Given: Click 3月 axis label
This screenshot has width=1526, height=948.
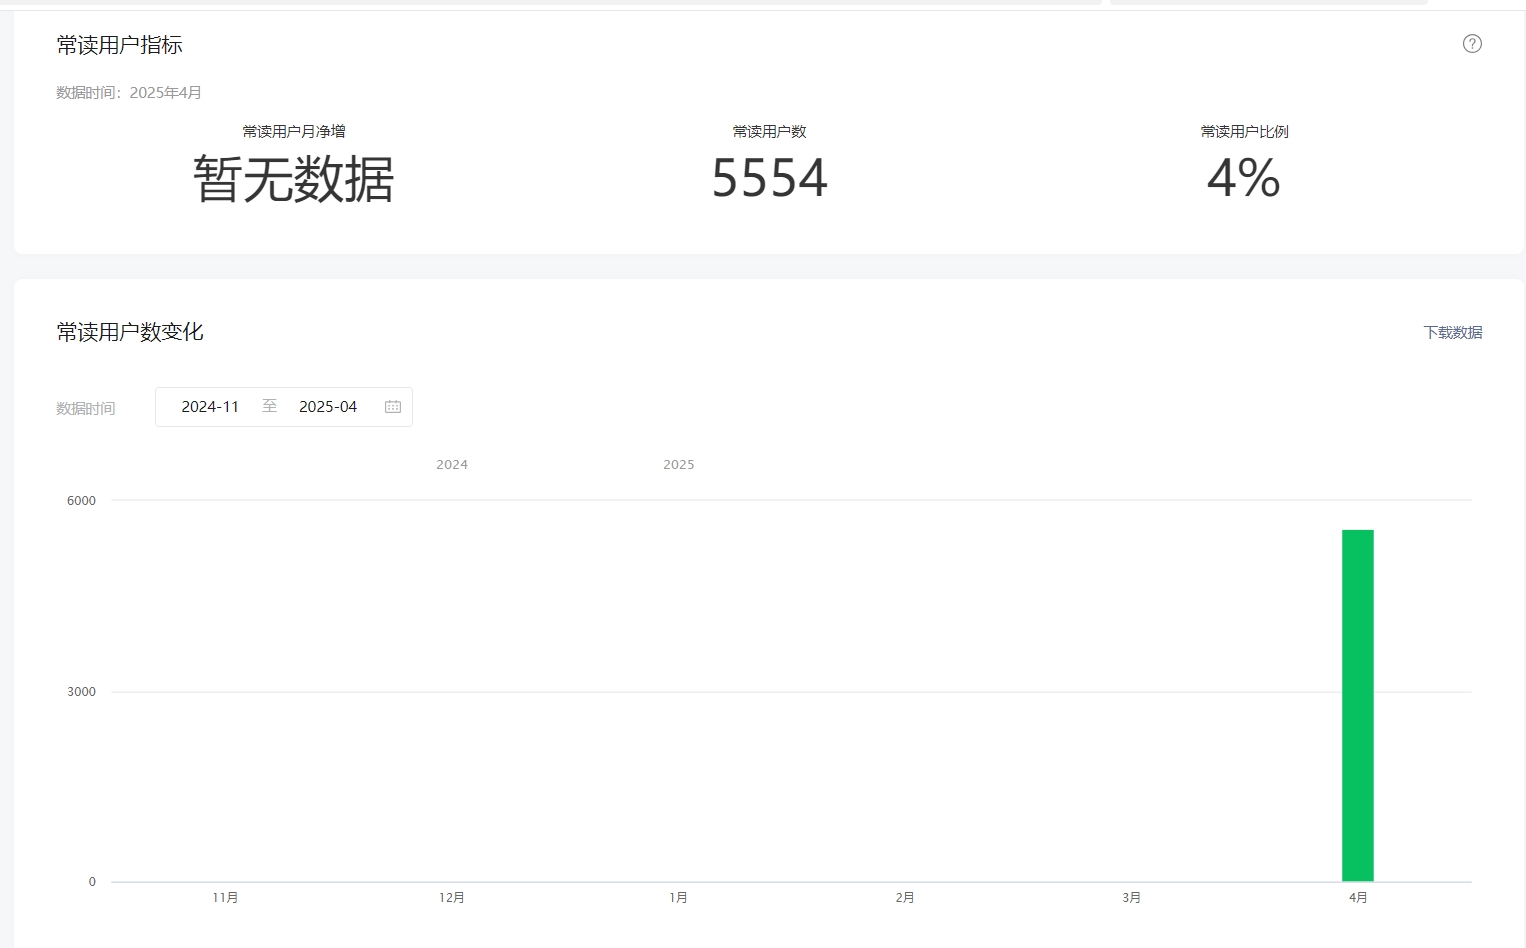Looking at the screenshot, I should click(1131, 898).
